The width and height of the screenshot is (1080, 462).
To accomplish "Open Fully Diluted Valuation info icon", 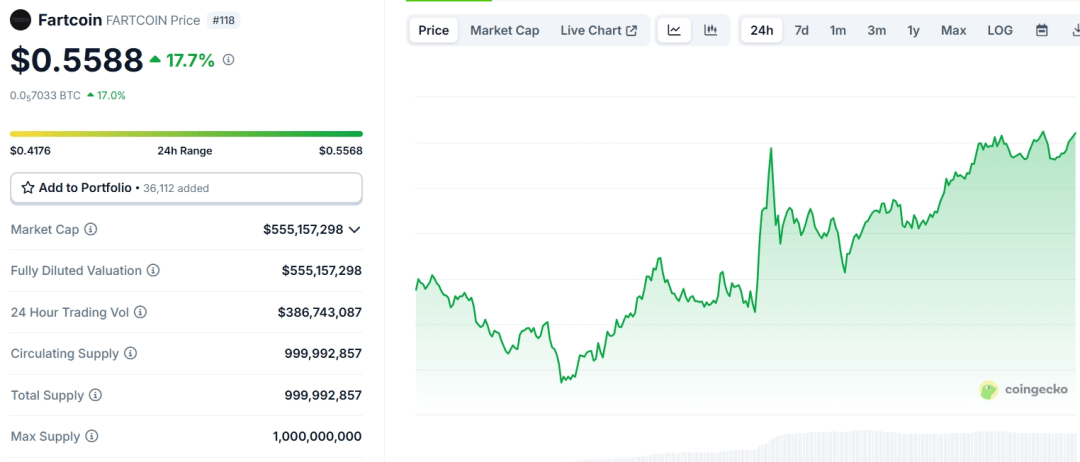I will coord(153,271).
